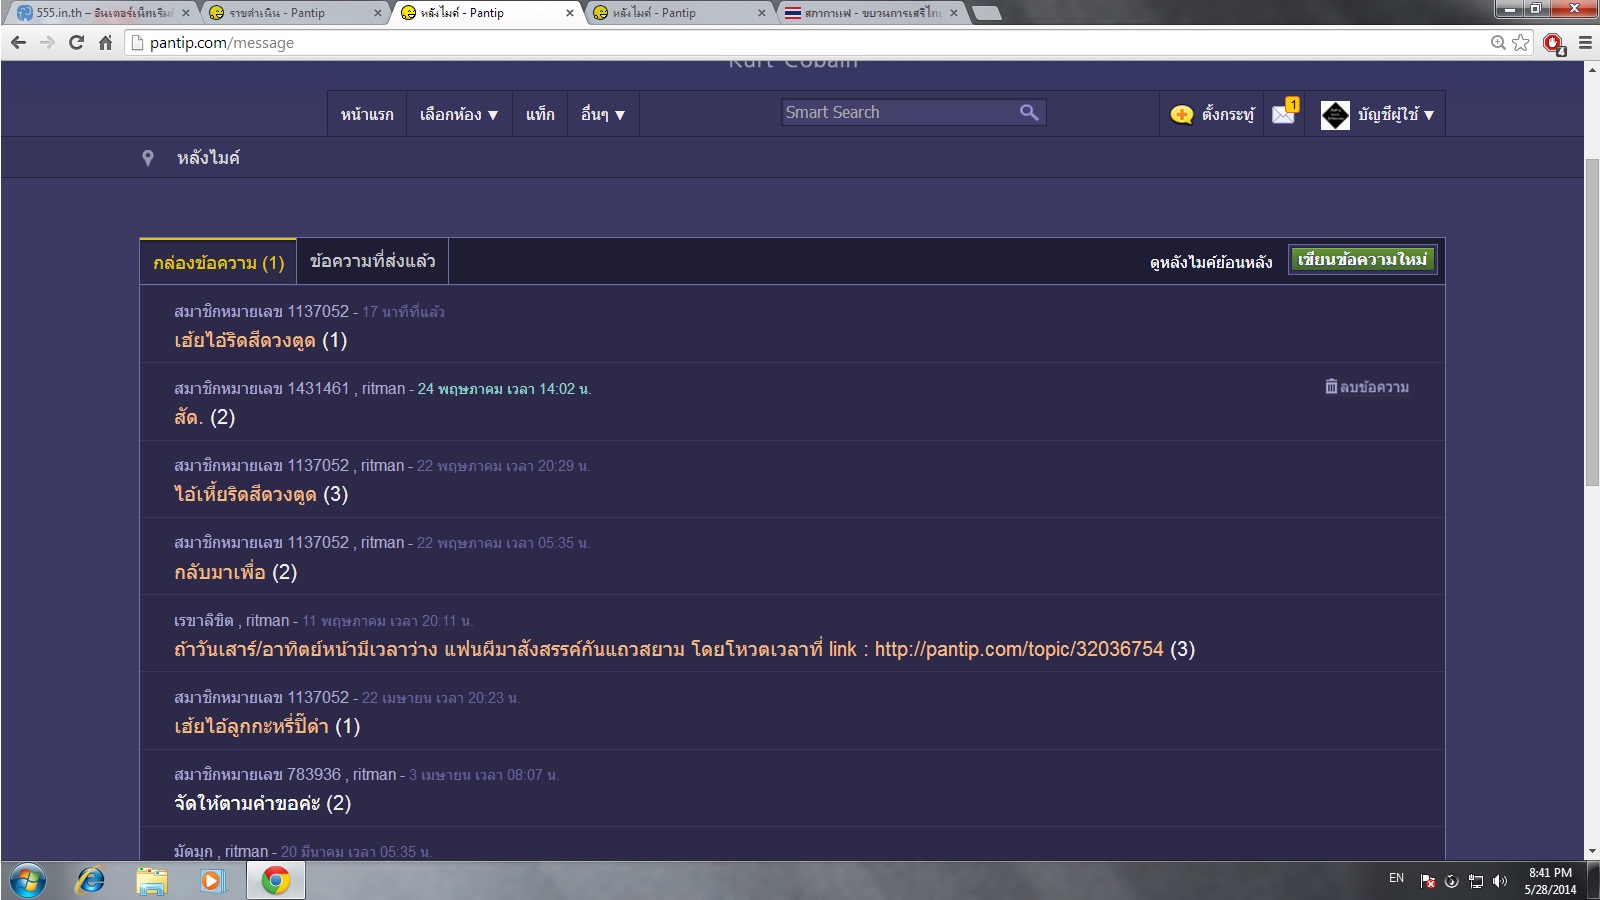Click แท็ก in navigation bar
The width and height of the screenshot is (1600, 900).
pos(540,114)
